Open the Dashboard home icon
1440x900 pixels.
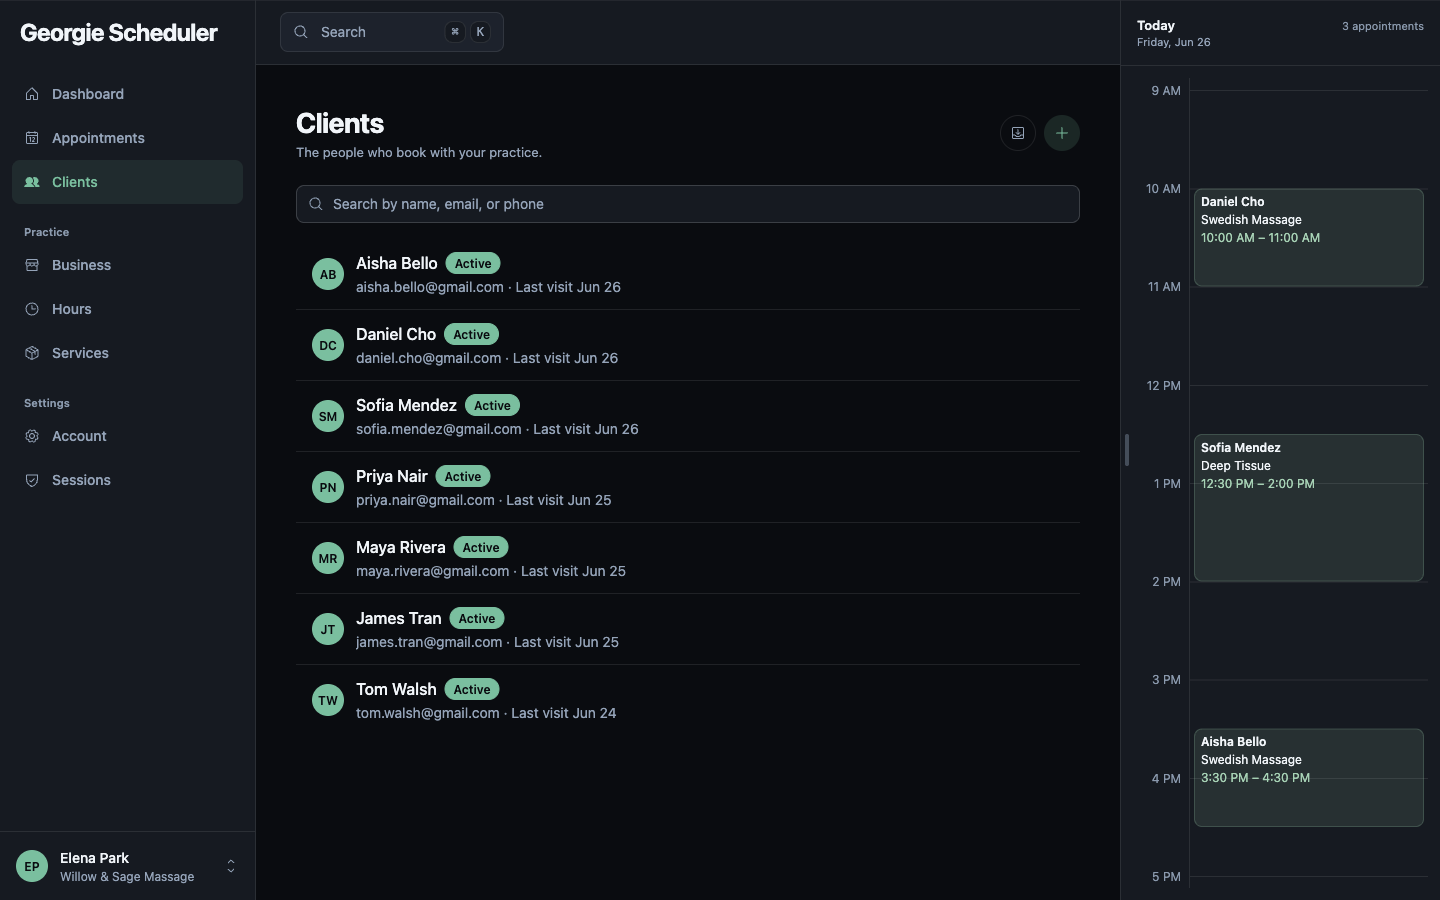pos(32,94)
